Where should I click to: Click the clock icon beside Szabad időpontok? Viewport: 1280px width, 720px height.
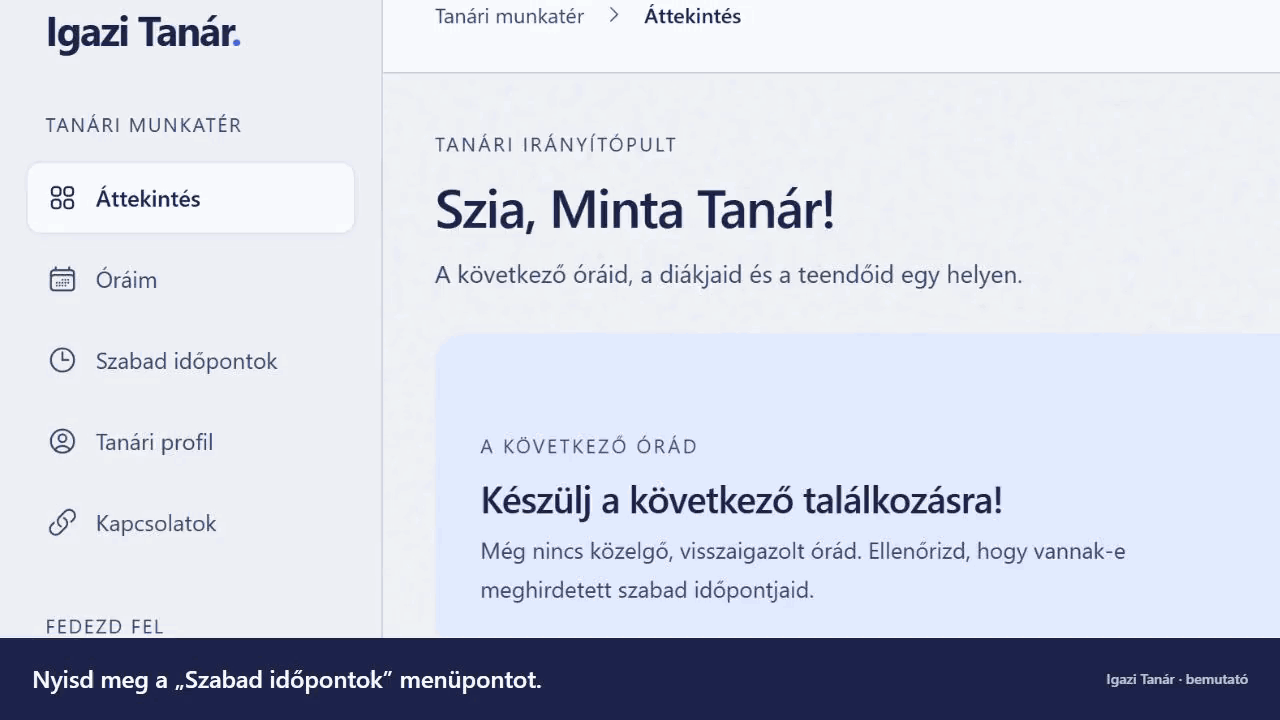coord(62,360)
